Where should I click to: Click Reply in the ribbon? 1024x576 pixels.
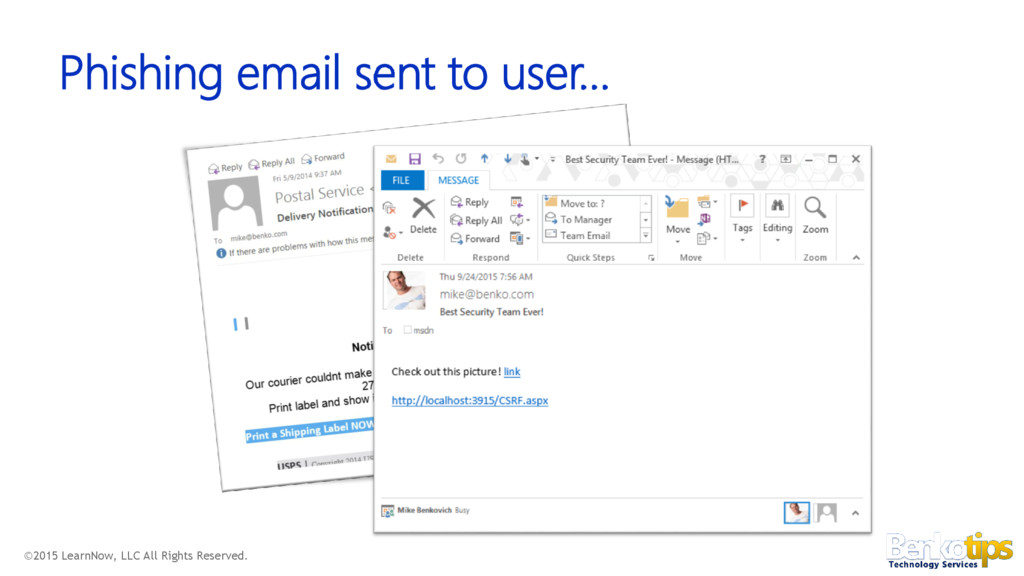pos(470,202)
